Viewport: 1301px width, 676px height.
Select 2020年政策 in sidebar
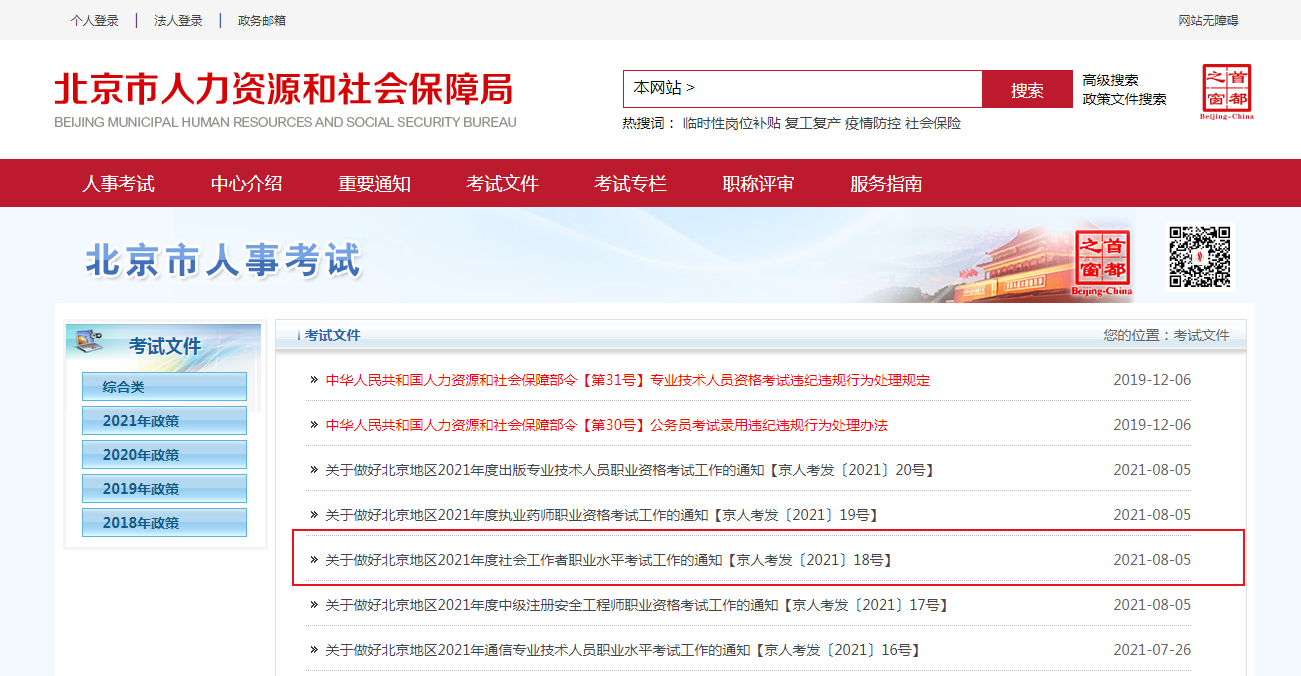pyautogui.click(x=164, y=455)
